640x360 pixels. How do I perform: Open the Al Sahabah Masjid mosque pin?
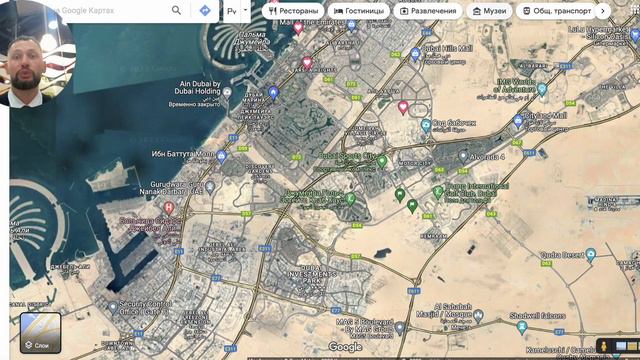[x=478, y=315]
